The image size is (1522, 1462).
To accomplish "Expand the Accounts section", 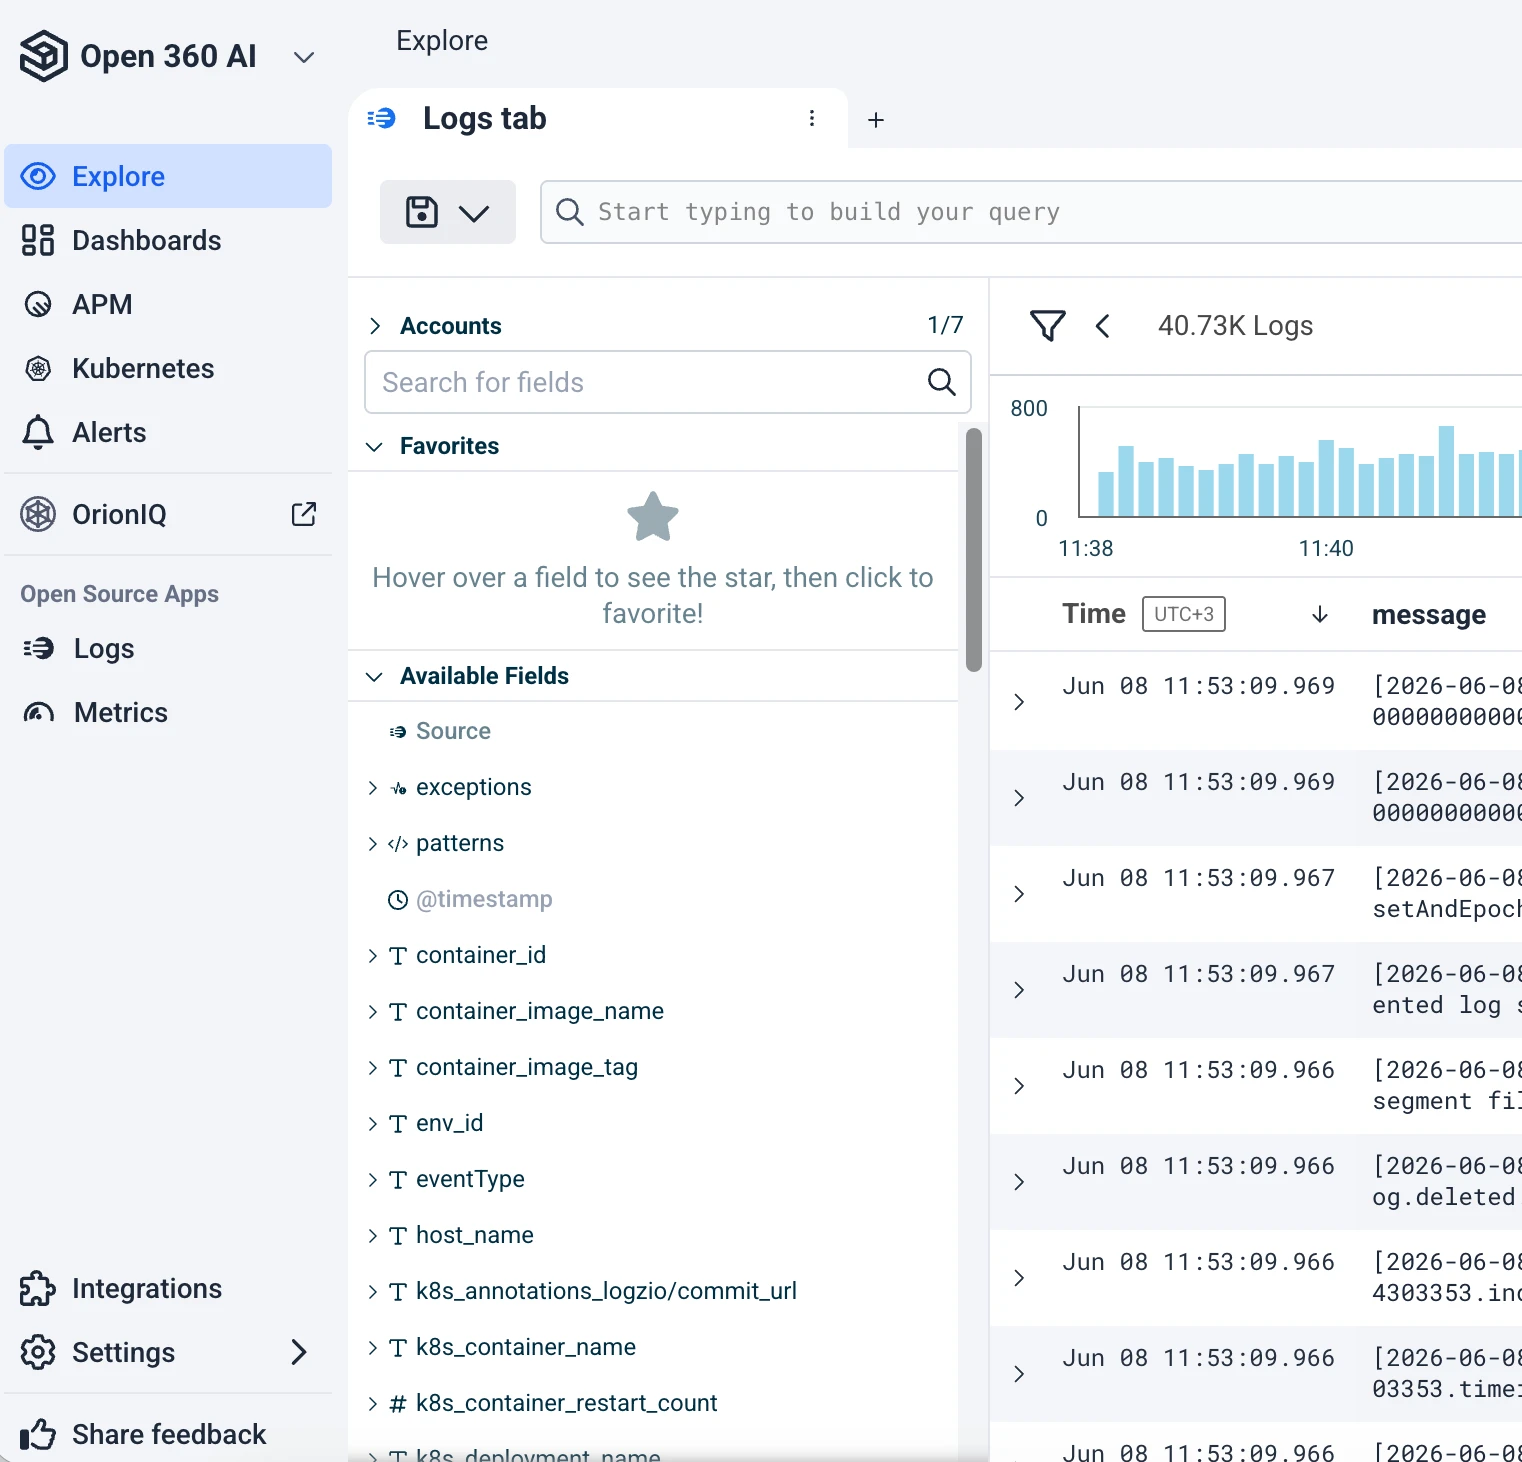I will (x=375, y=326).
